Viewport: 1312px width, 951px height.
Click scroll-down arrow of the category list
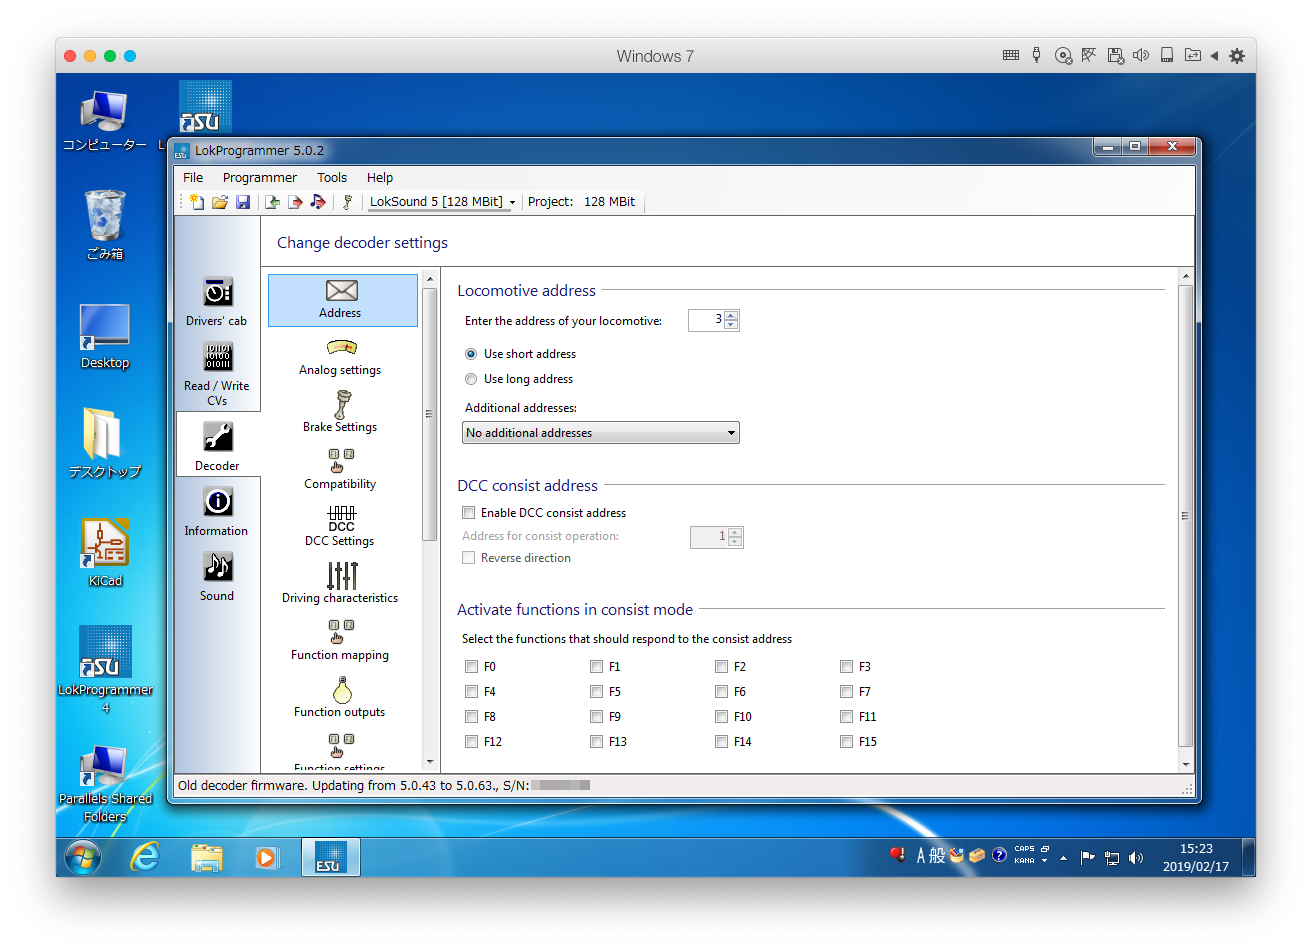pos(430,762)
